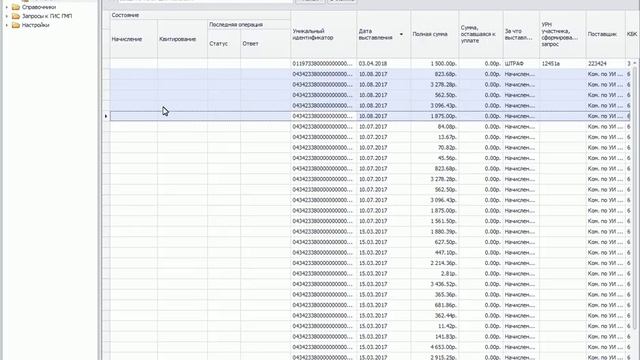Click the 447.10р. amount cell
Viewport: 640px width, 360px height.
click(x=435, y=253)
